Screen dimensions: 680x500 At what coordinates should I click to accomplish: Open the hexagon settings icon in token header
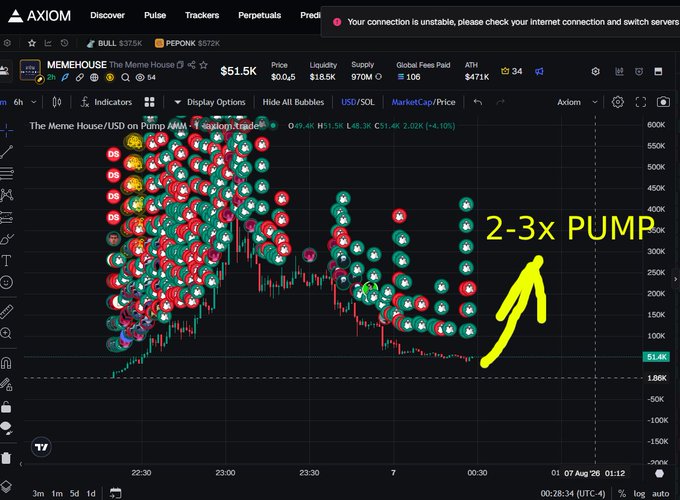pyautogui.click(x=595, y=71)
